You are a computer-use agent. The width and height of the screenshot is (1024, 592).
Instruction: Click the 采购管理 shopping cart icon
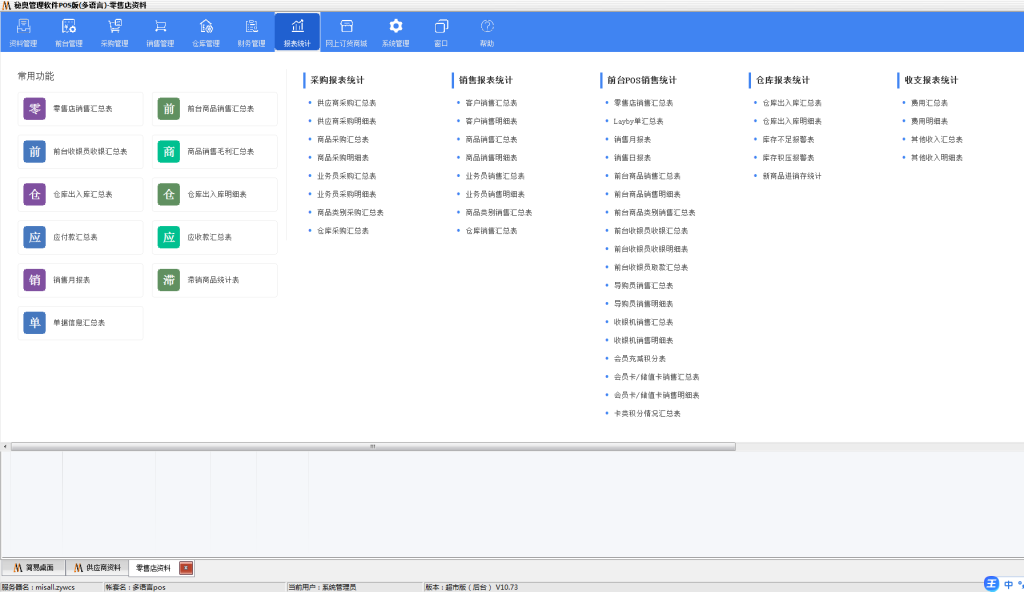pos(114,32)
